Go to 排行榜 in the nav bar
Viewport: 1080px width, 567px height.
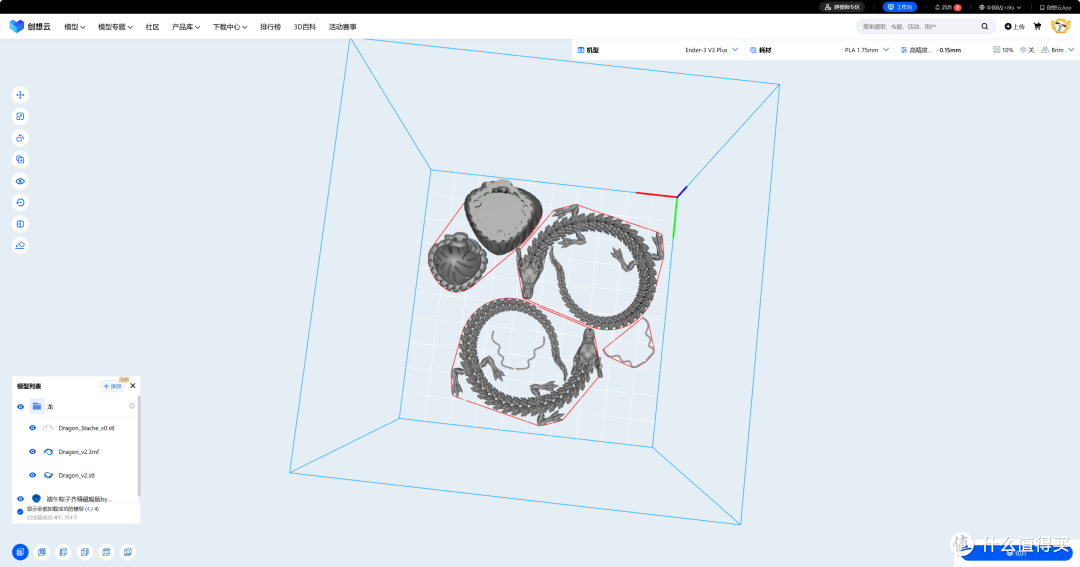[270, 27]
